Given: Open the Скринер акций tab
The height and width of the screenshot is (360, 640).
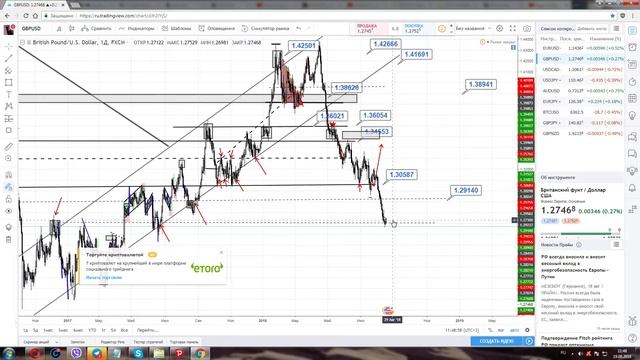Looking at the screenshot, I should (36, 342).
